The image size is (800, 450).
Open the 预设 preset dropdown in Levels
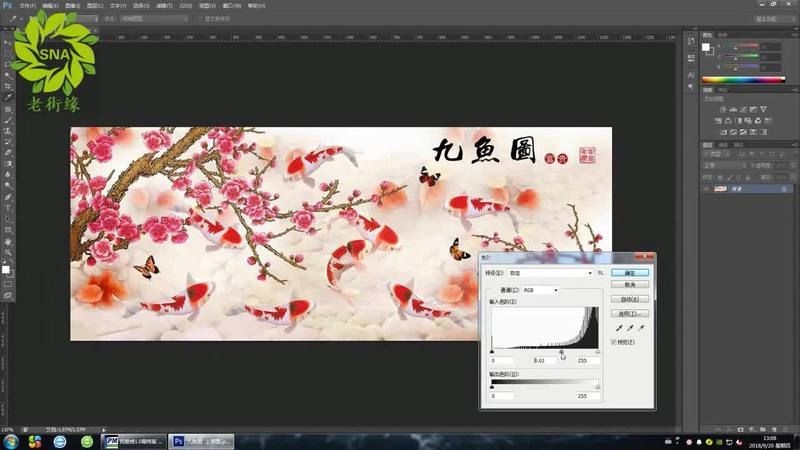point(550,273)
